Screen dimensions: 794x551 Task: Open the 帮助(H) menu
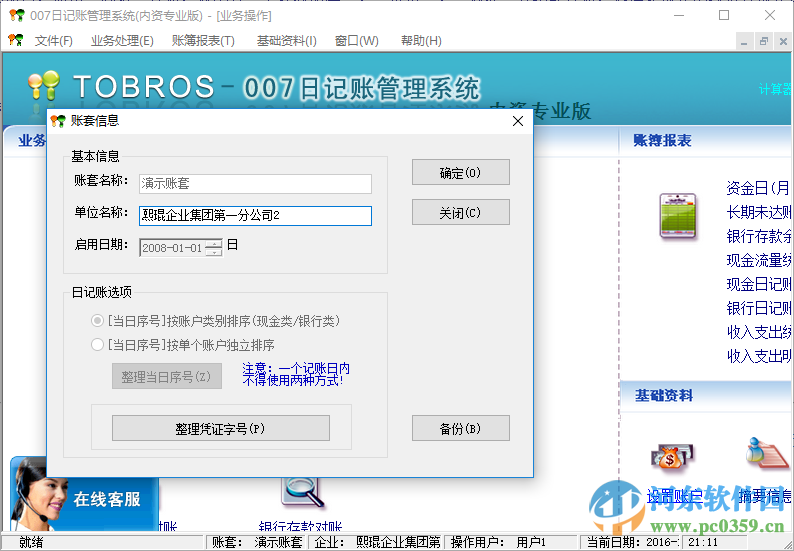421,41
